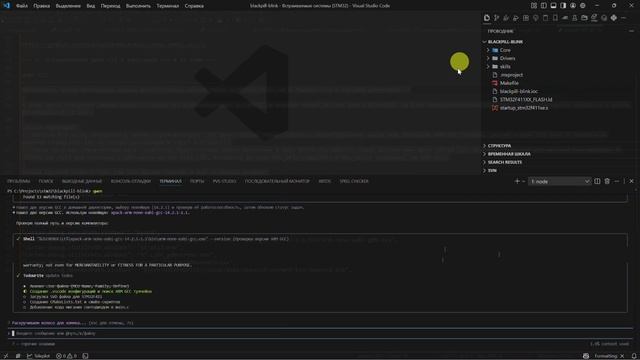
Task: Click the terminal message input field
Action: [x=320, y=333]
